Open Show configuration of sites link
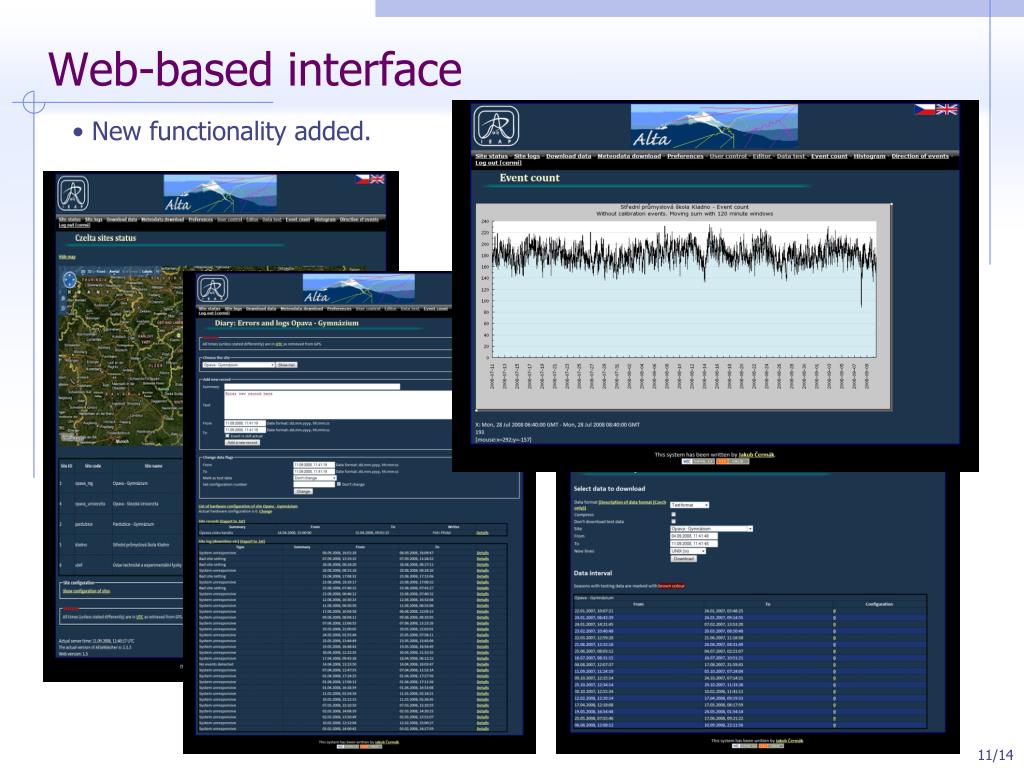 click(x=86, y=591)
